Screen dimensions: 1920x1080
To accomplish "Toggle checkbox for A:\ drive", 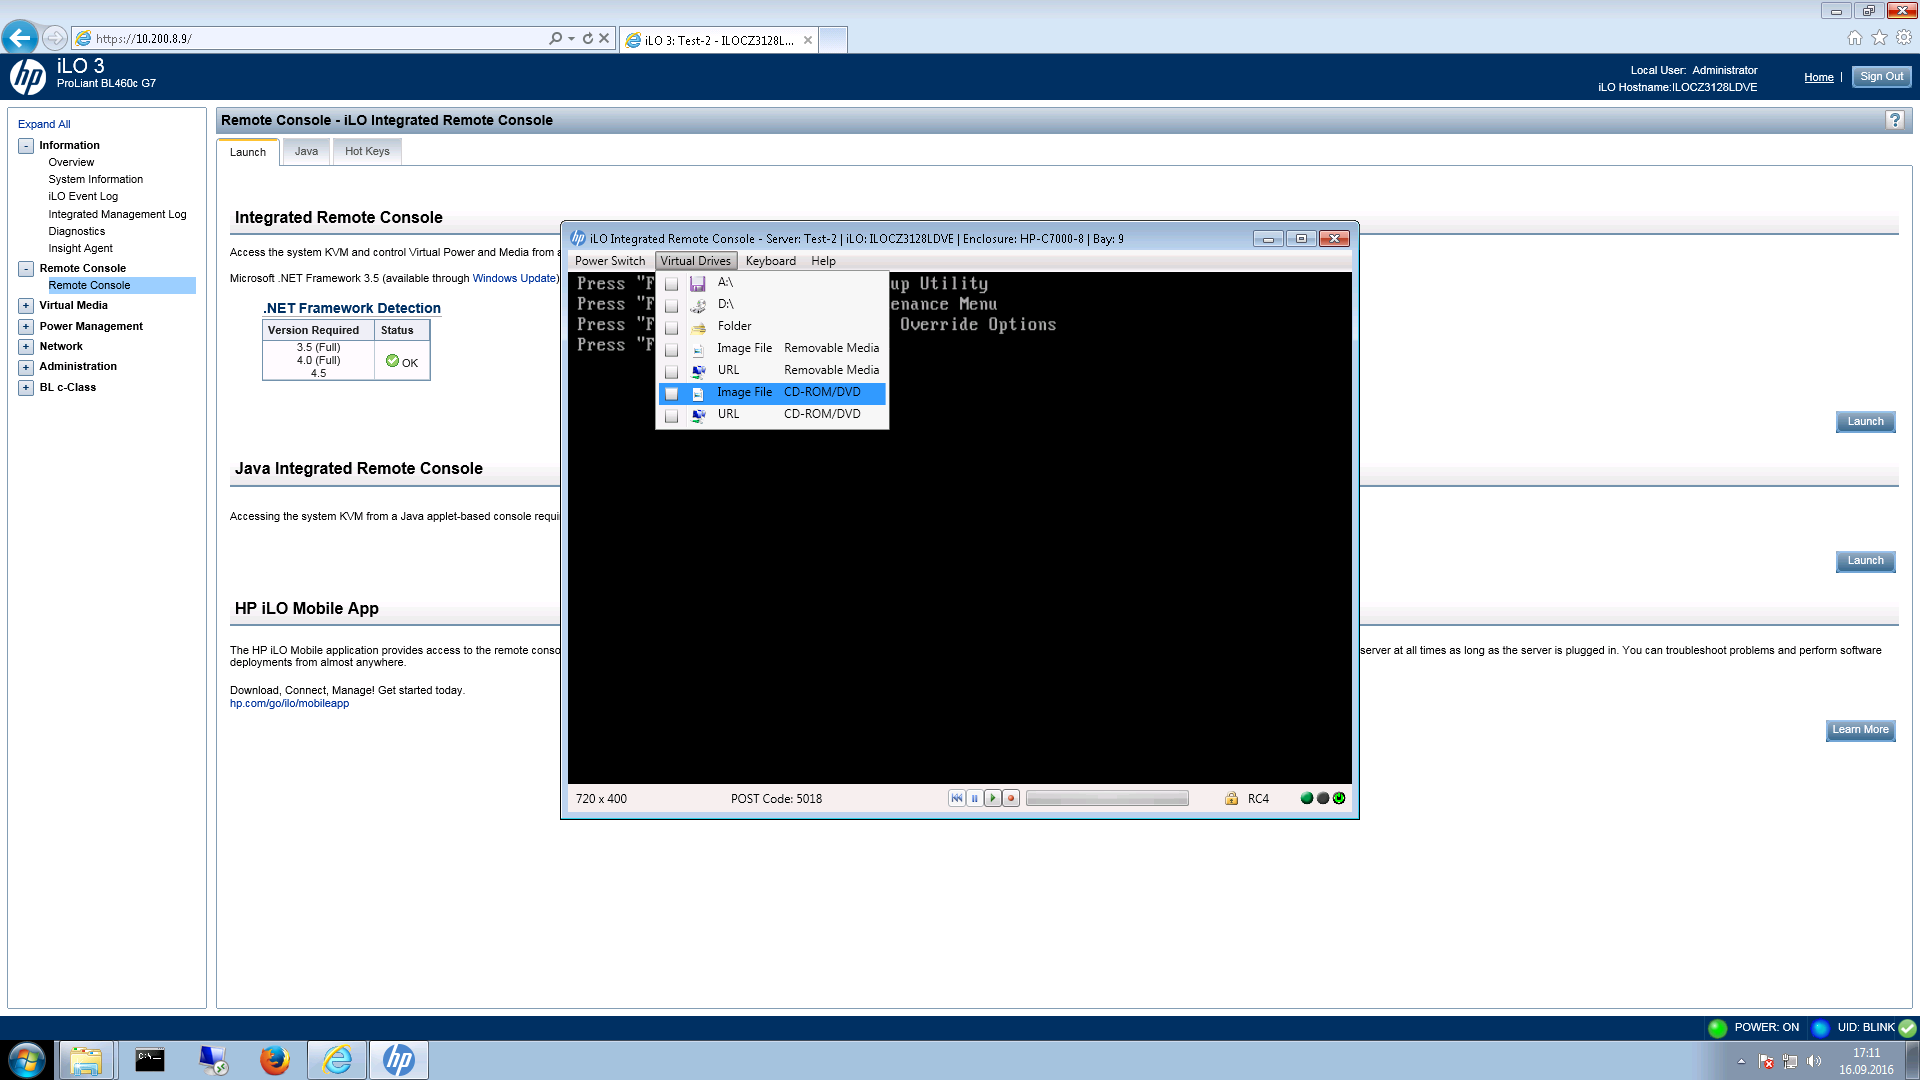I will 672,284.
